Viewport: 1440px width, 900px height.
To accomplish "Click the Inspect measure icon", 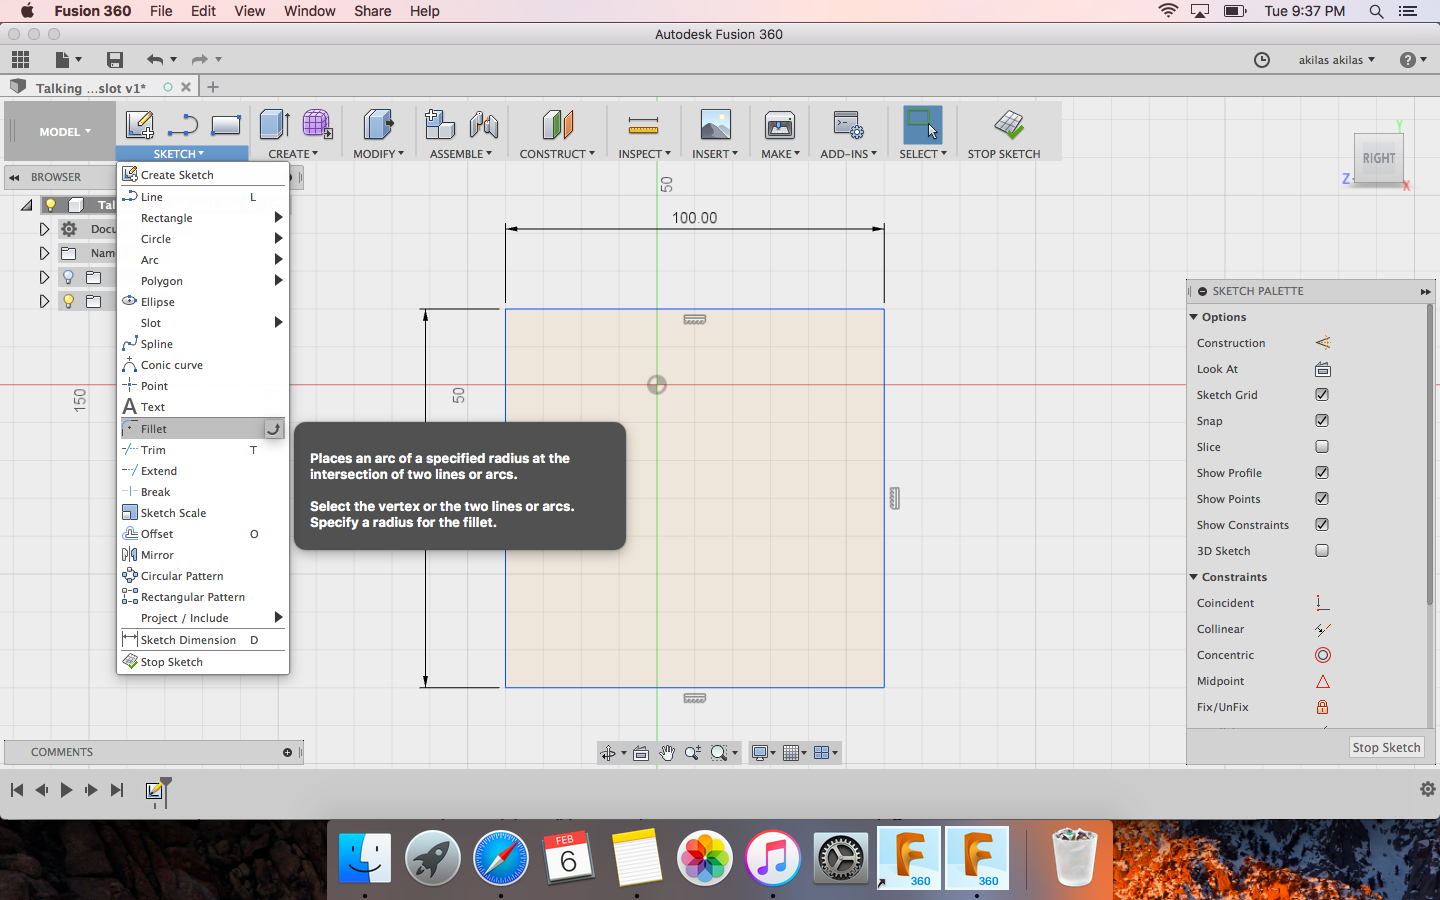I will coord(643,126).
